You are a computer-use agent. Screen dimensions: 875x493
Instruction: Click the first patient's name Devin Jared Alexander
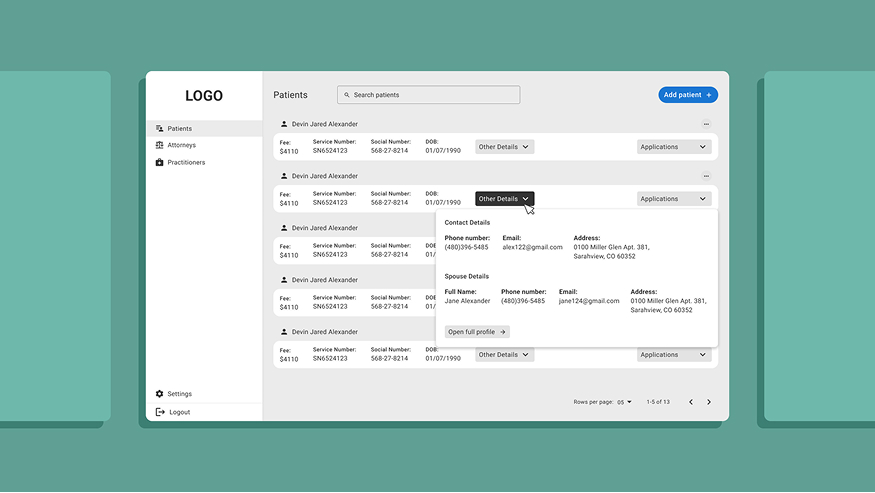[325, 124]
